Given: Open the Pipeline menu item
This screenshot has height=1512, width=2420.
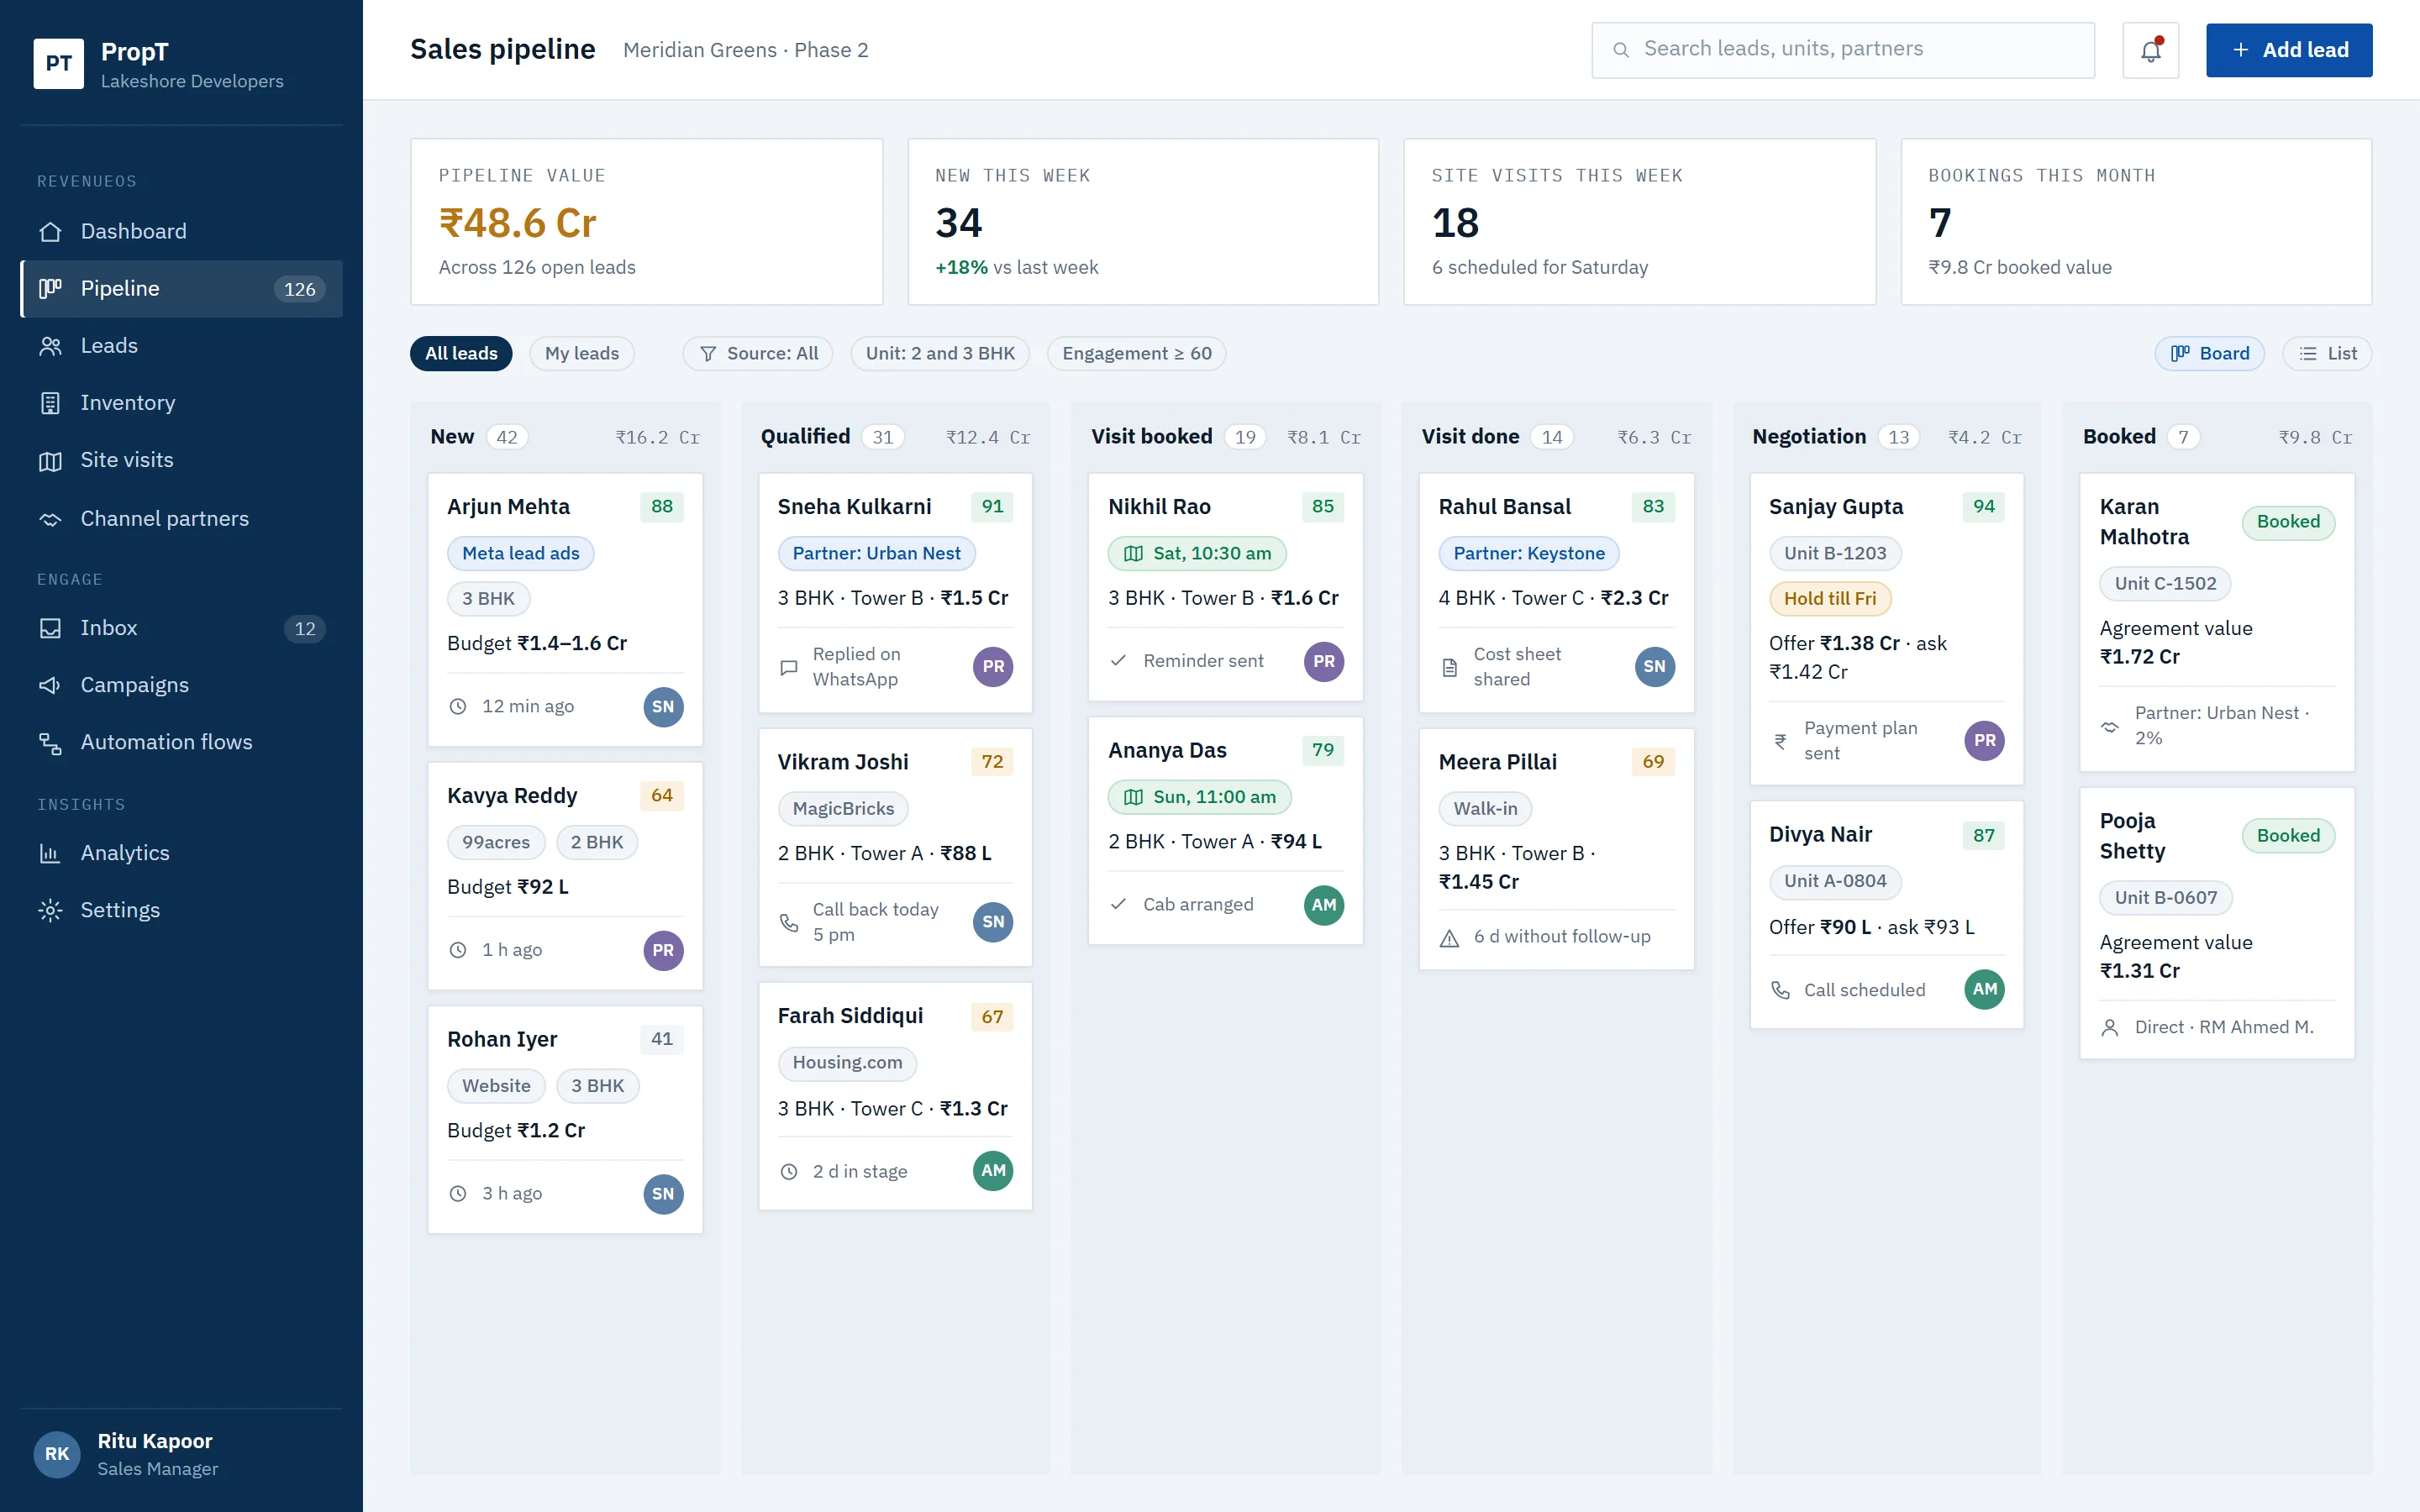Looking at the screenshot, I should pos(181,289).
